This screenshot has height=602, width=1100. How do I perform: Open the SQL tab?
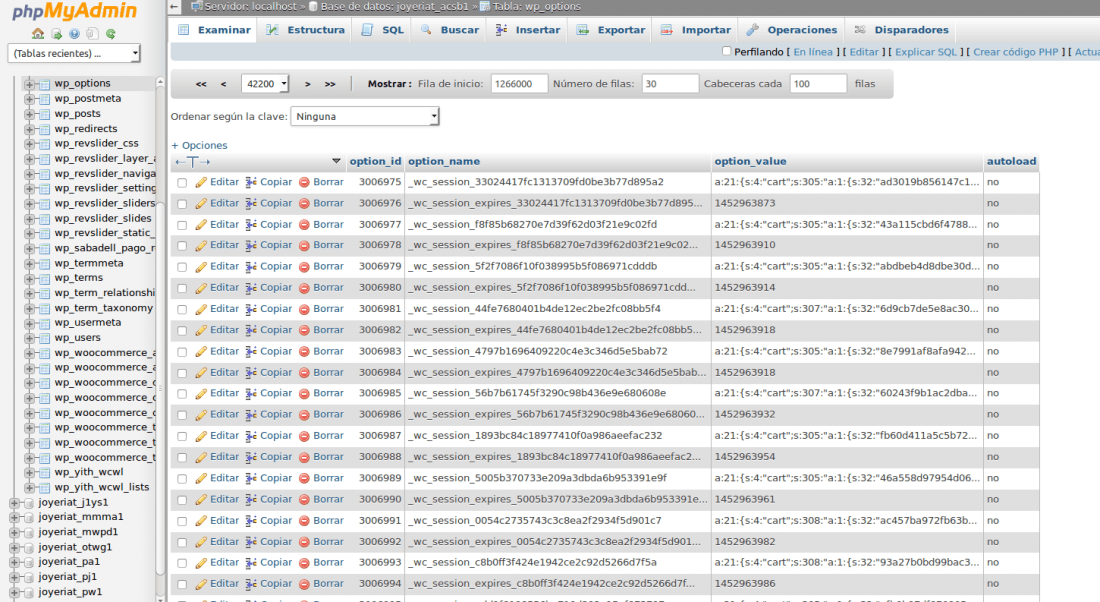(x=382, y=30)
